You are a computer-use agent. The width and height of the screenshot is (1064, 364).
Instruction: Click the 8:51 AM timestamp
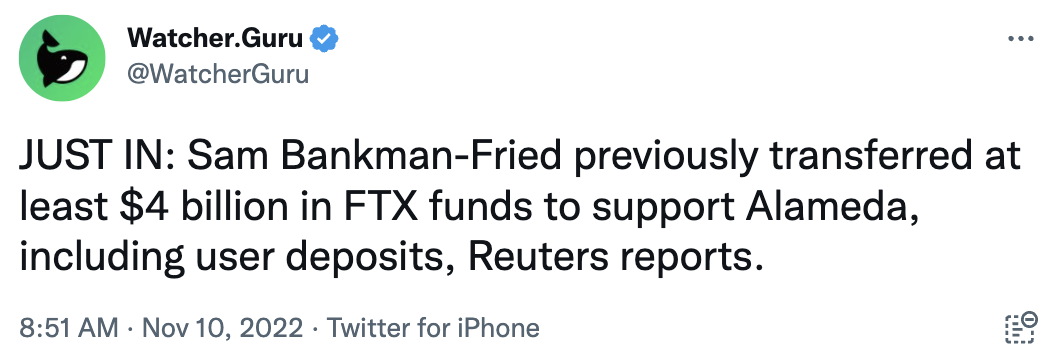[x=69, y=329]
